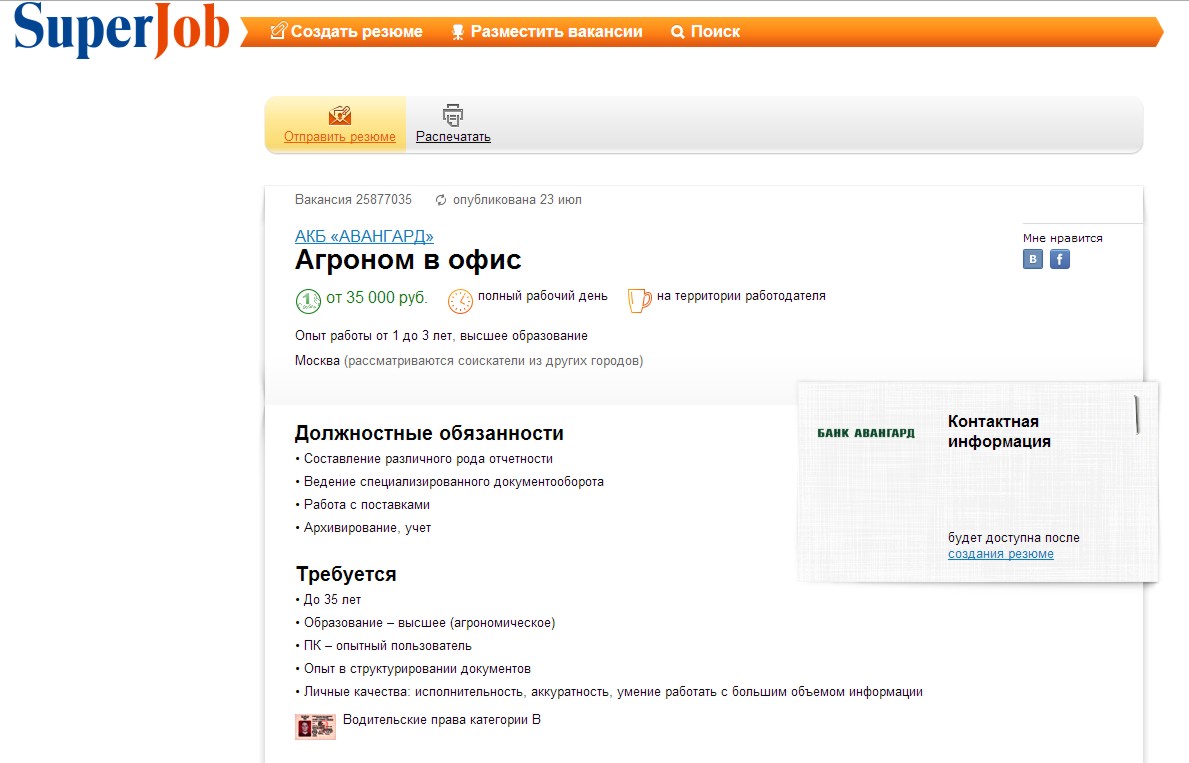This screenshot has width=1189, height=763.
Task: Click the clock icon for full-time schedule
Action: click(x=460, y=300)
